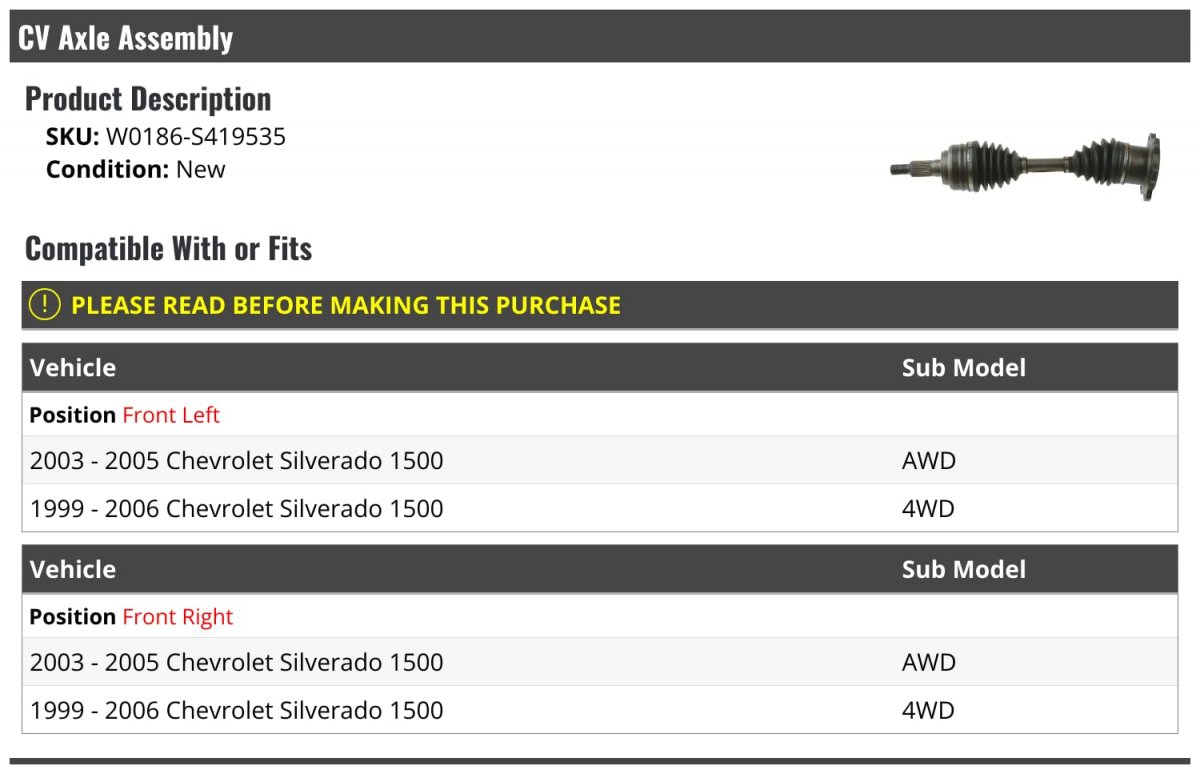Click the SKU number W0186-S419535
Image resolution: width=1200 pixels, height=774 pixels.
pyautogui.click(x=196, y=137)
